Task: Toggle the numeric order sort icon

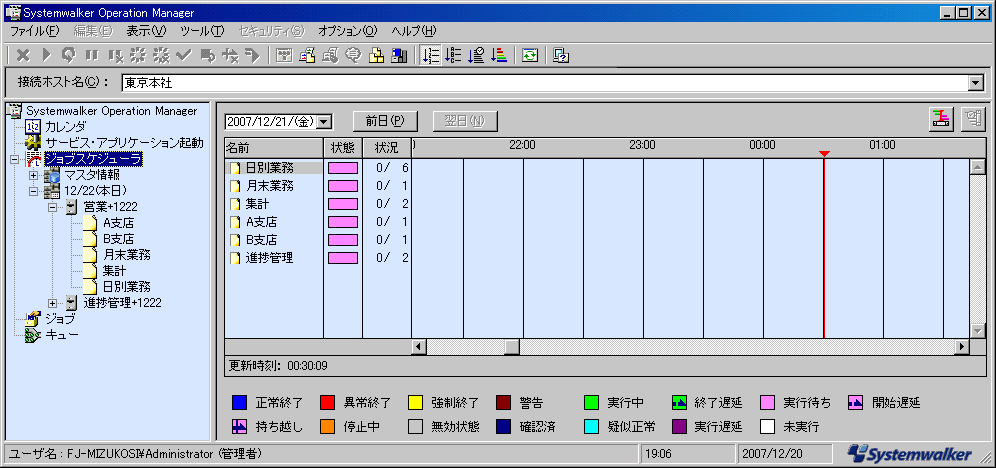Action: (x=431, y=56)
